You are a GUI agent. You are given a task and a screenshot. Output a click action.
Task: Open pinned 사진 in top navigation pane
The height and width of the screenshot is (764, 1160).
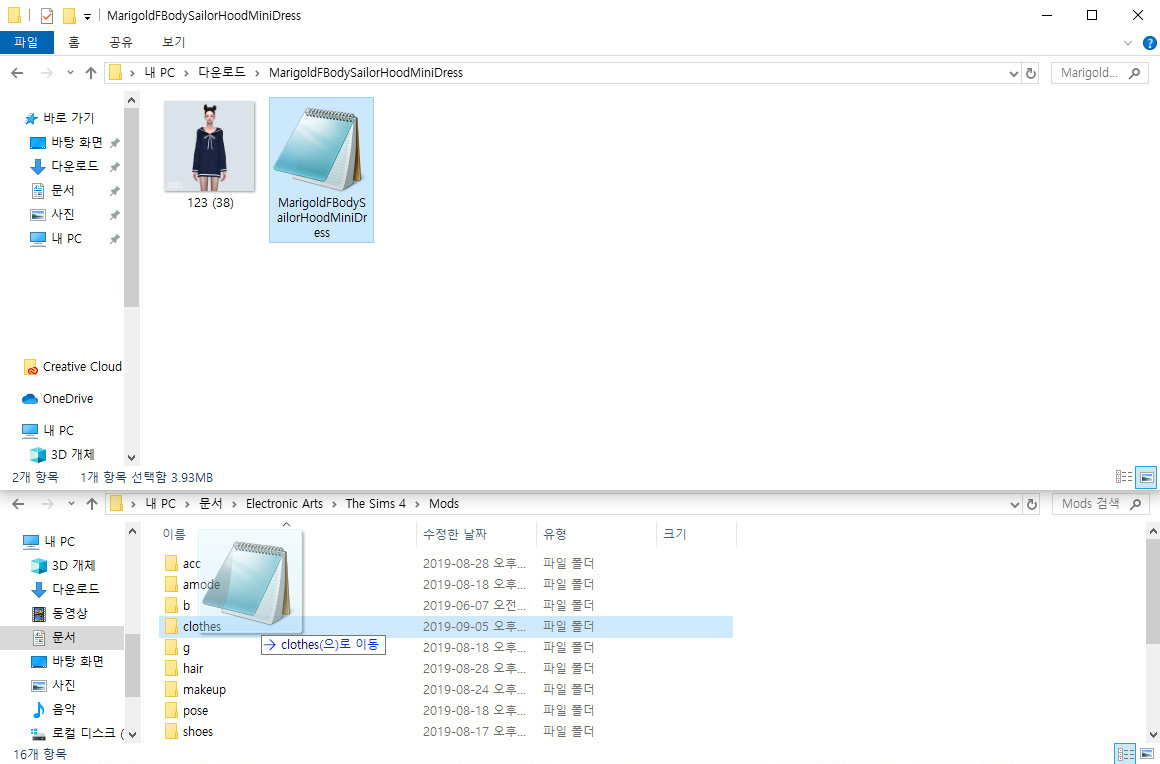[x=62, y=214]
